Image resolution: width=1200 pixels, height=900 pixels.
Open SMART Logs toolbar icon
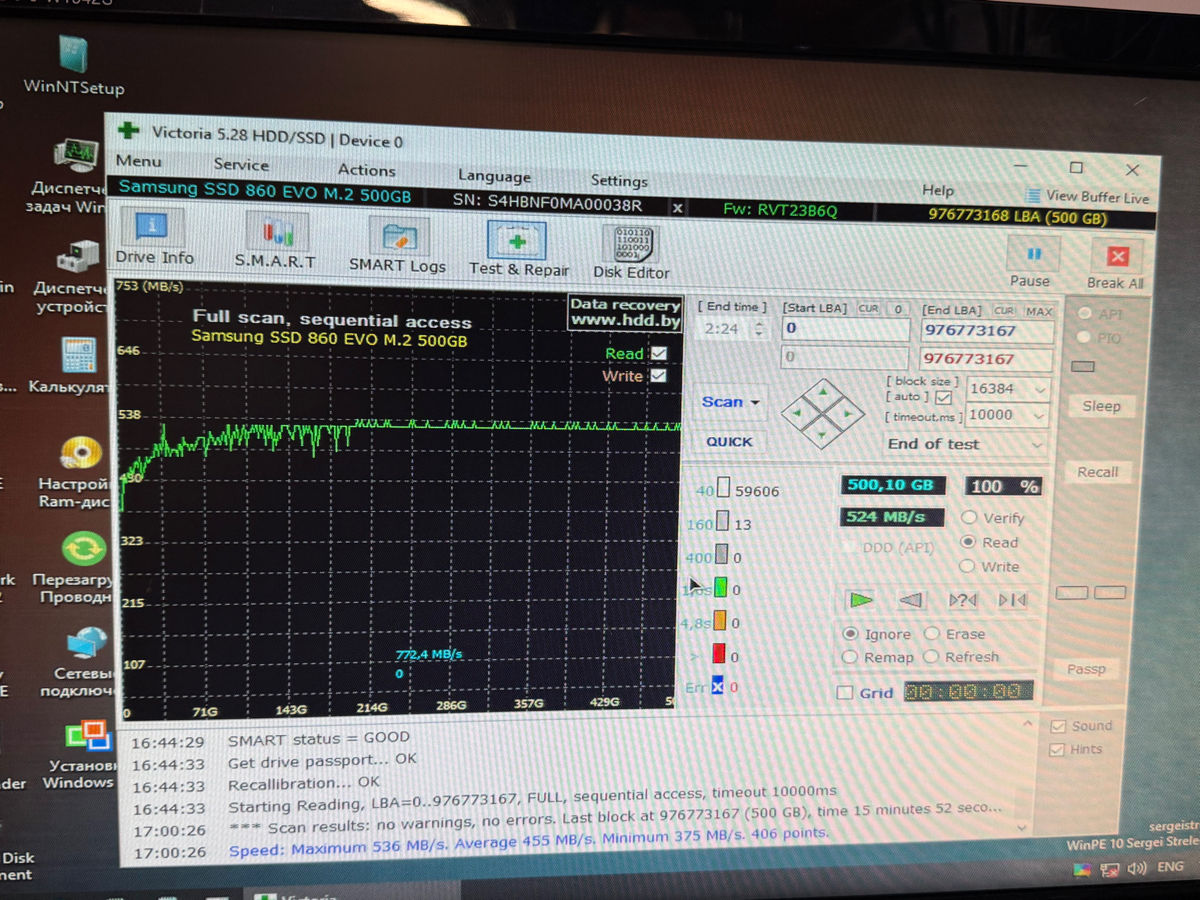tap(397, 244)
